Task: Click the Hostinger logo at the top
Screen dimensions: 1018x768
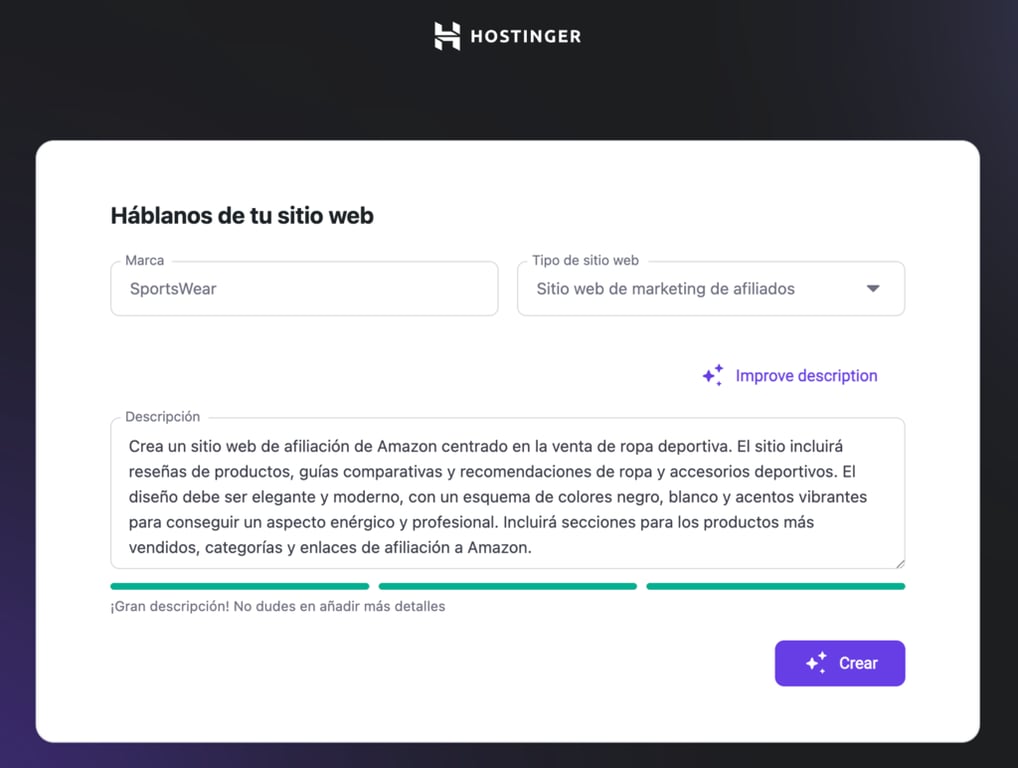Action: coord(507,35)
